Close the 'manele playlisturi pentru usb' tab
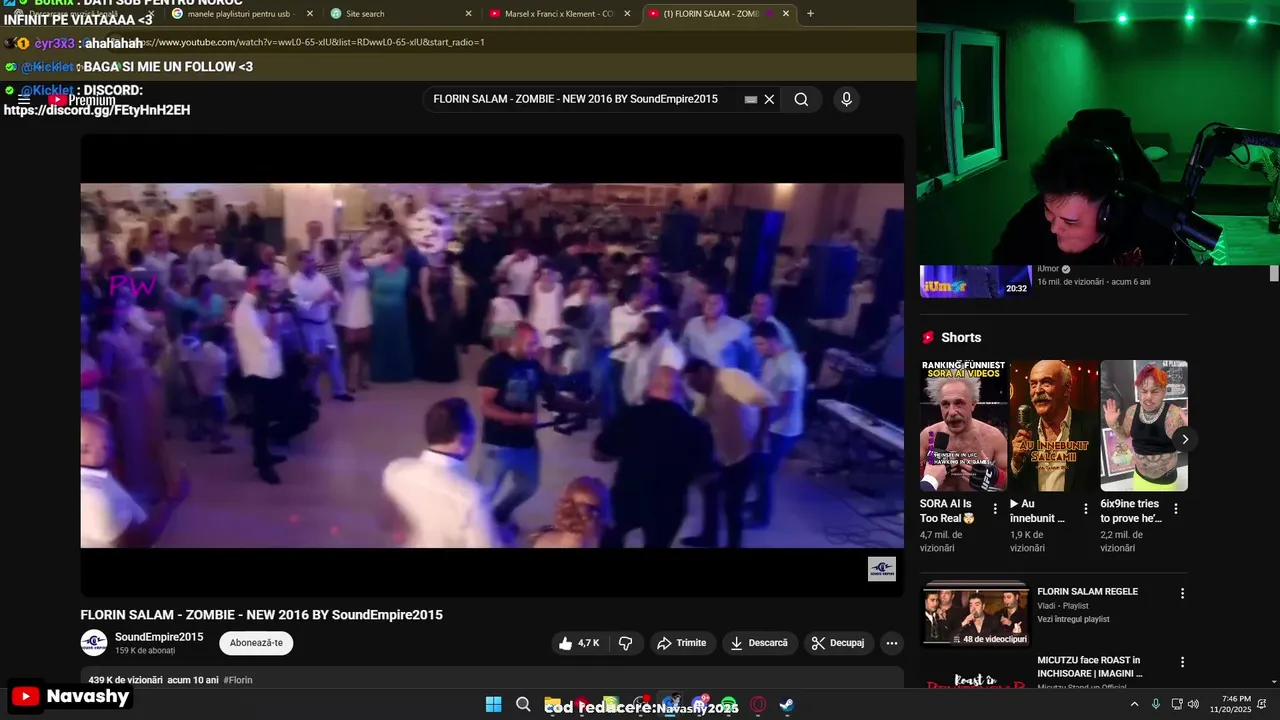1280x720 pixels. point(310,14)
